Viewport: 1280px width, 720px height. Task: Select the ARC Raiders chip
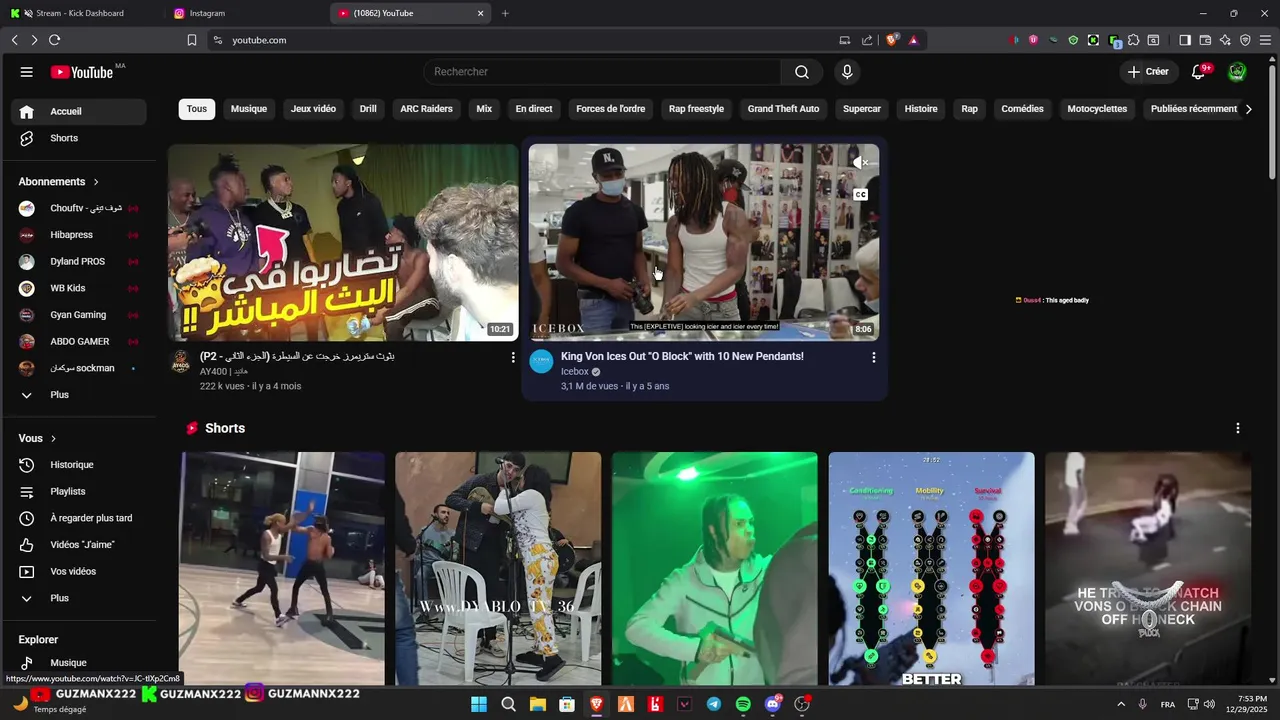426,109
